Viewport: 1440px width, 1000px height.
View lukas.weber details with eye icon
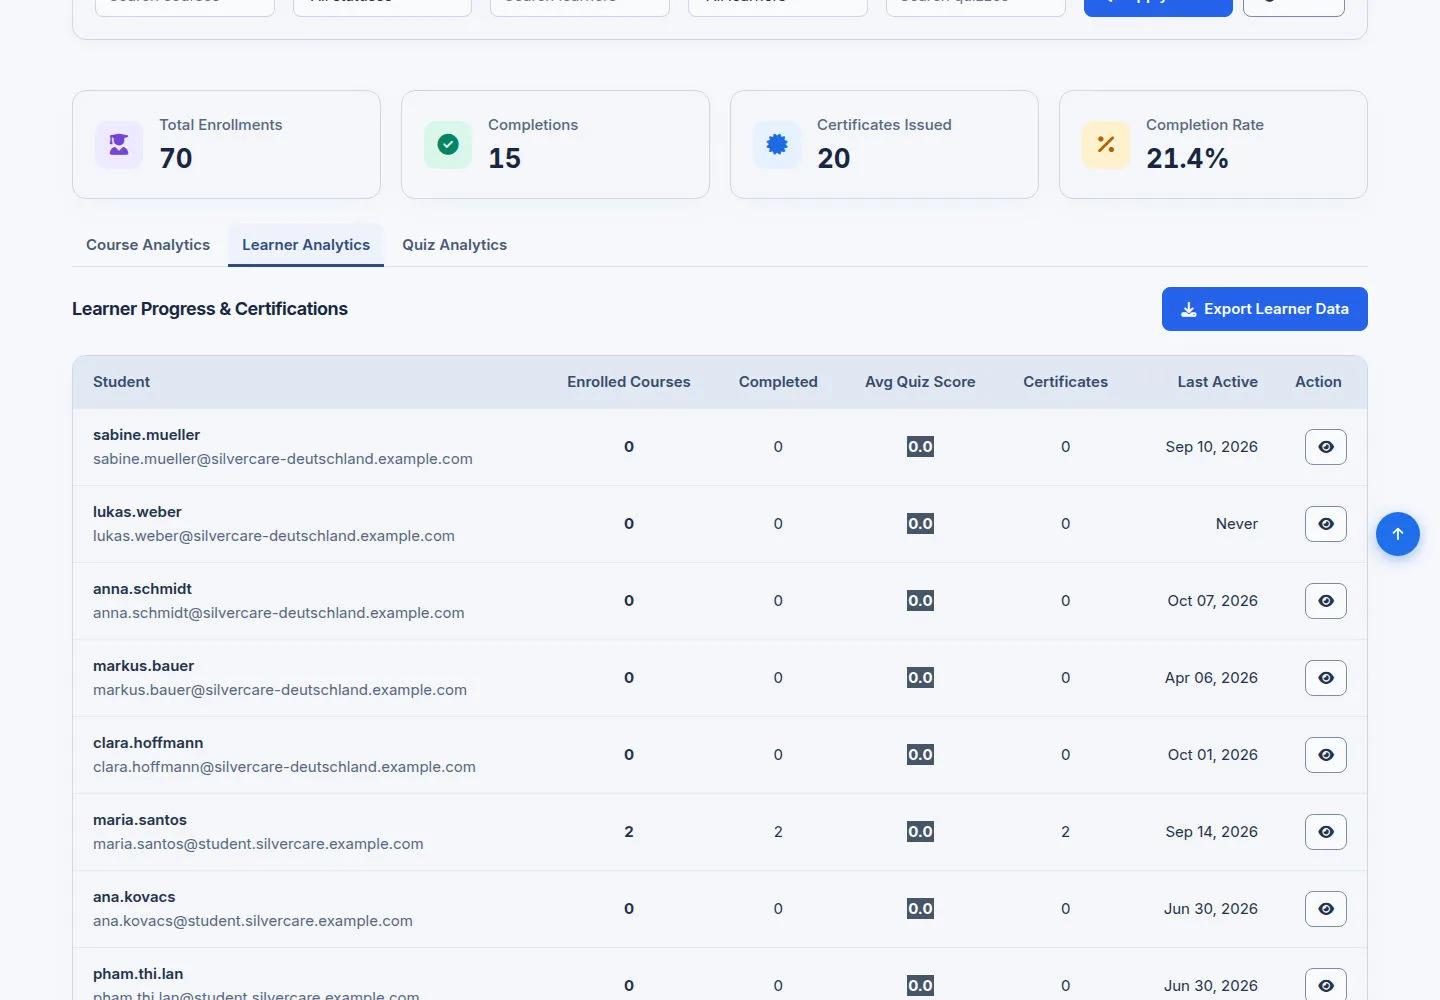coord(1326,524)
